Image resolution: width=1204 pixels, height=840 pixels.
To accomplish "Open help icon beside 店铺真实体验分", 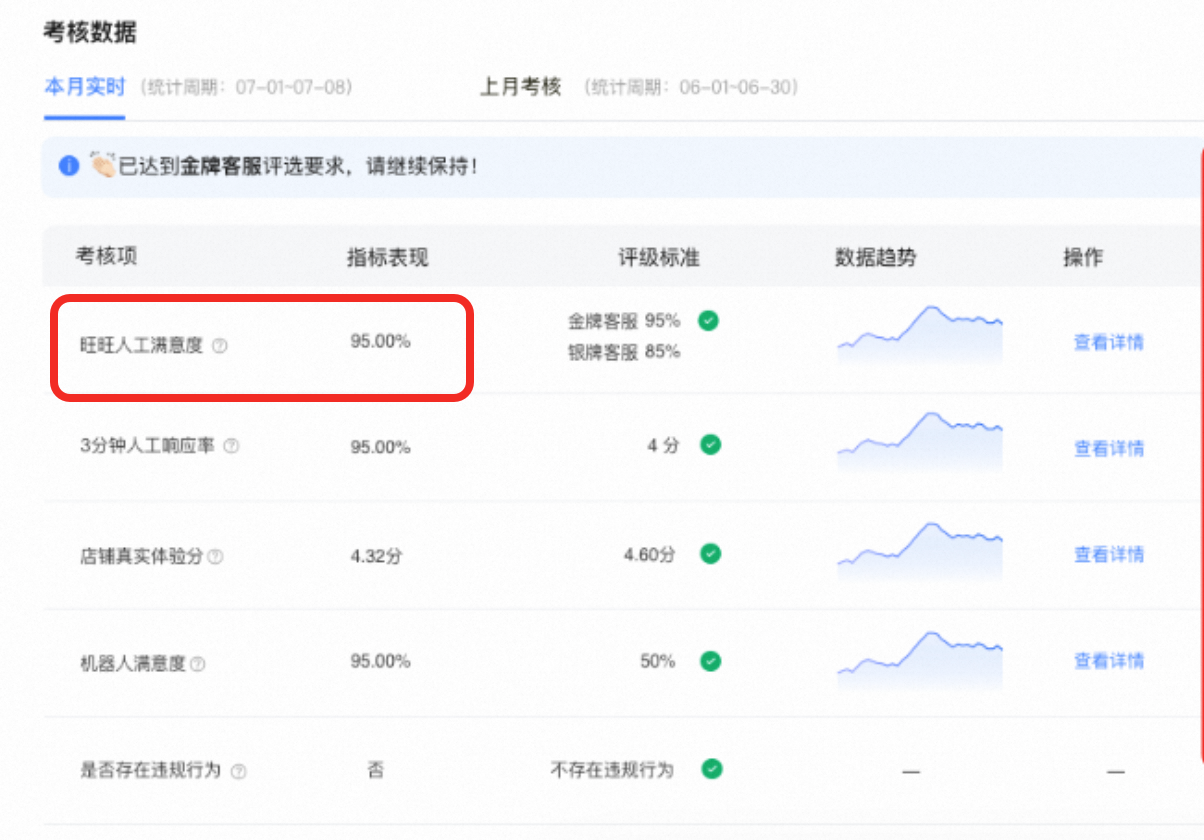I will tap(215, 557).
